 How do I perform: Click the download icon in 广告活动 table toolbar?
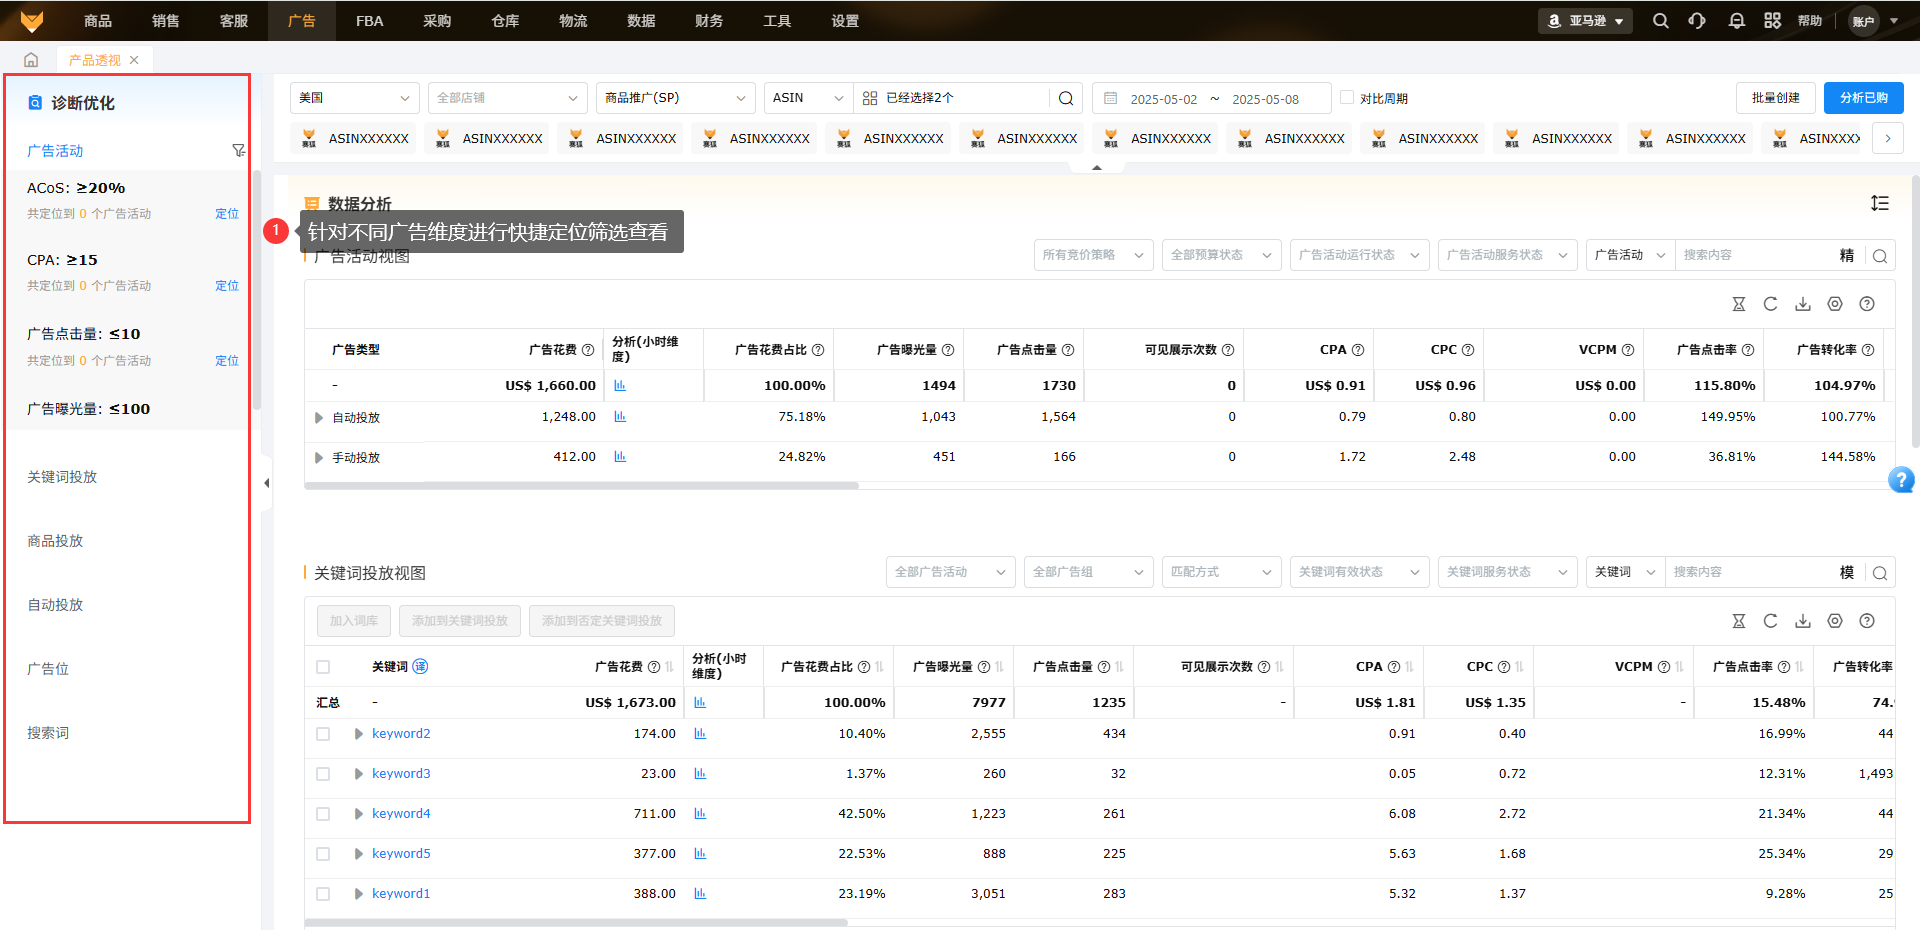point(1802,304)
